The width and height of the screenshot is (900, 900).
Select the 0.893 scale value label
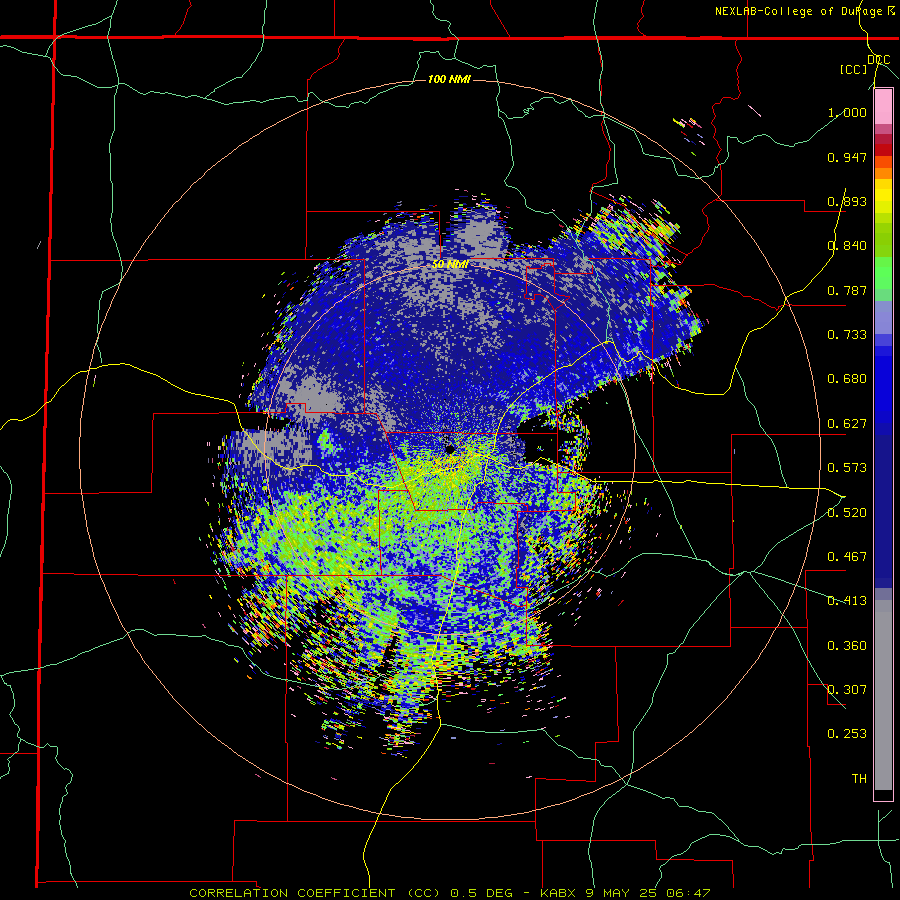click(847, 201)
